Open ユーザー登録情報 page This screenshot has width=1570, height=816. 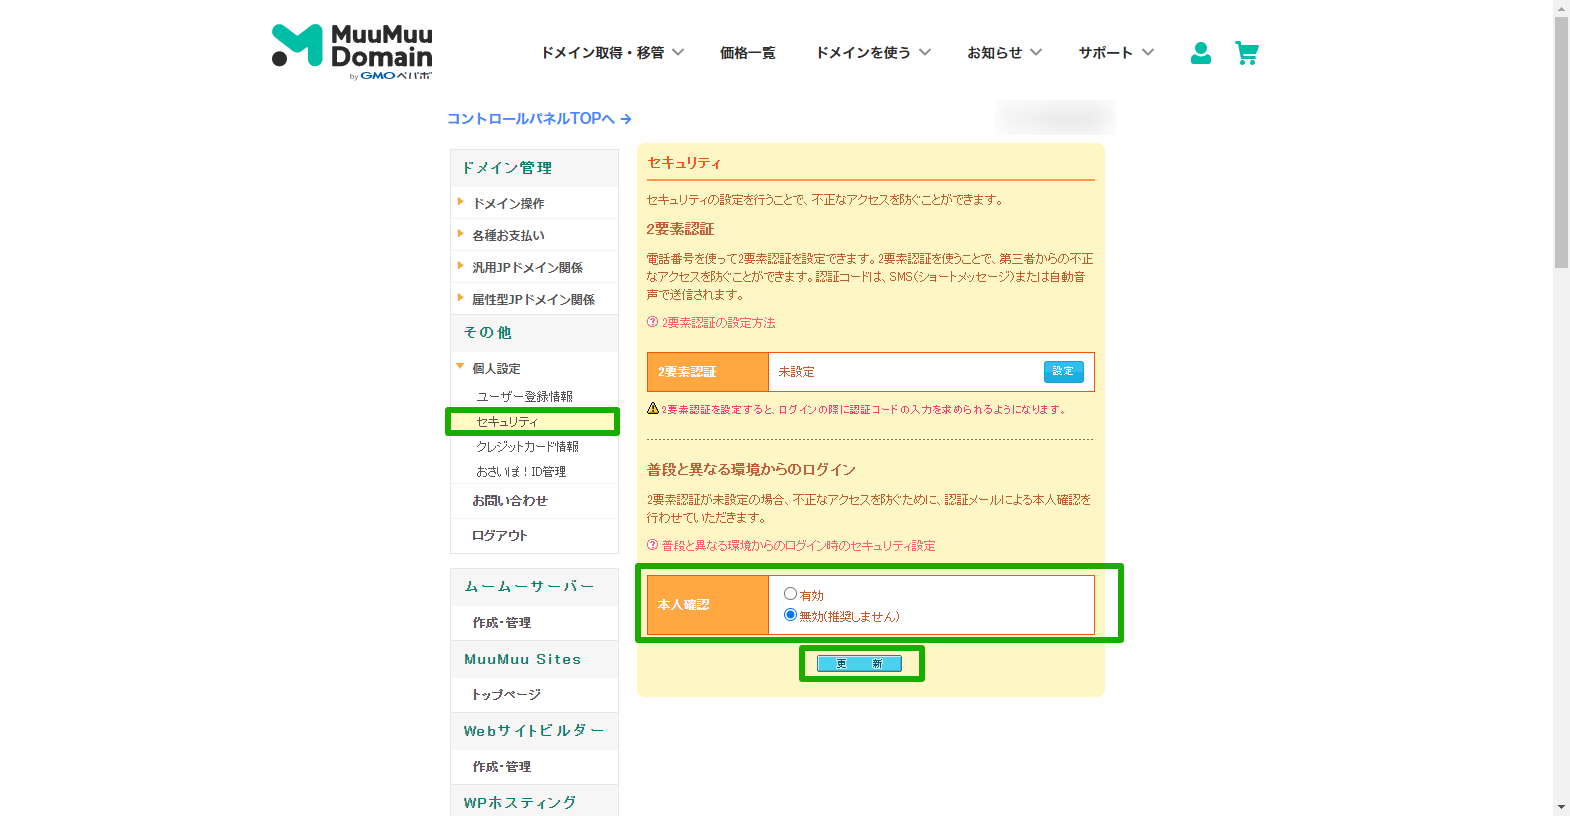click(x=524, y=396)
